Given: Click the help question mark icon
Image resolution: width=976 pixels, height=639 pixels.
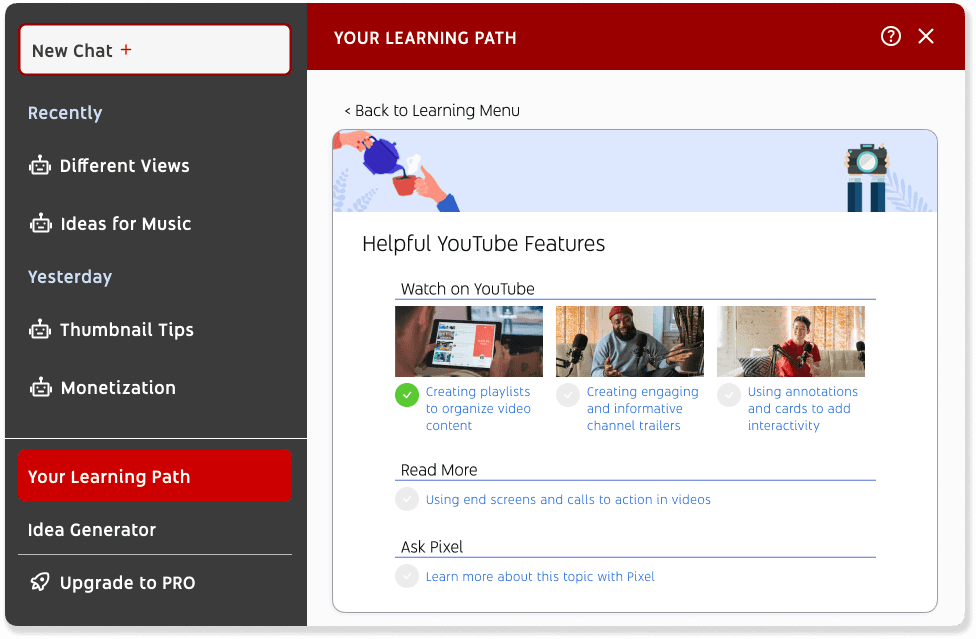Looking at the screenshot, I should (x=891, y=36).
